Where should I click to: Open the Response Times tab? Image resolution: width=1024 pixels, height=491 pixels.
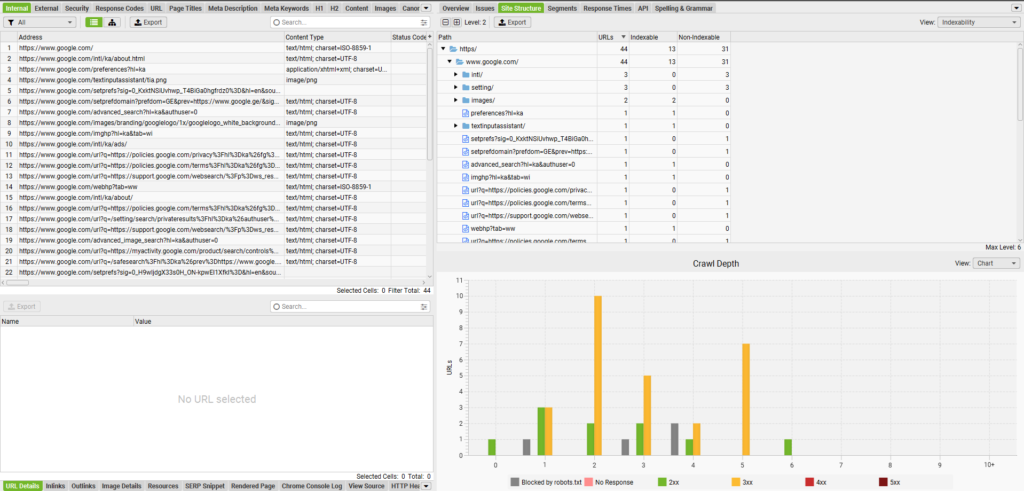click(x=607, y=8)
